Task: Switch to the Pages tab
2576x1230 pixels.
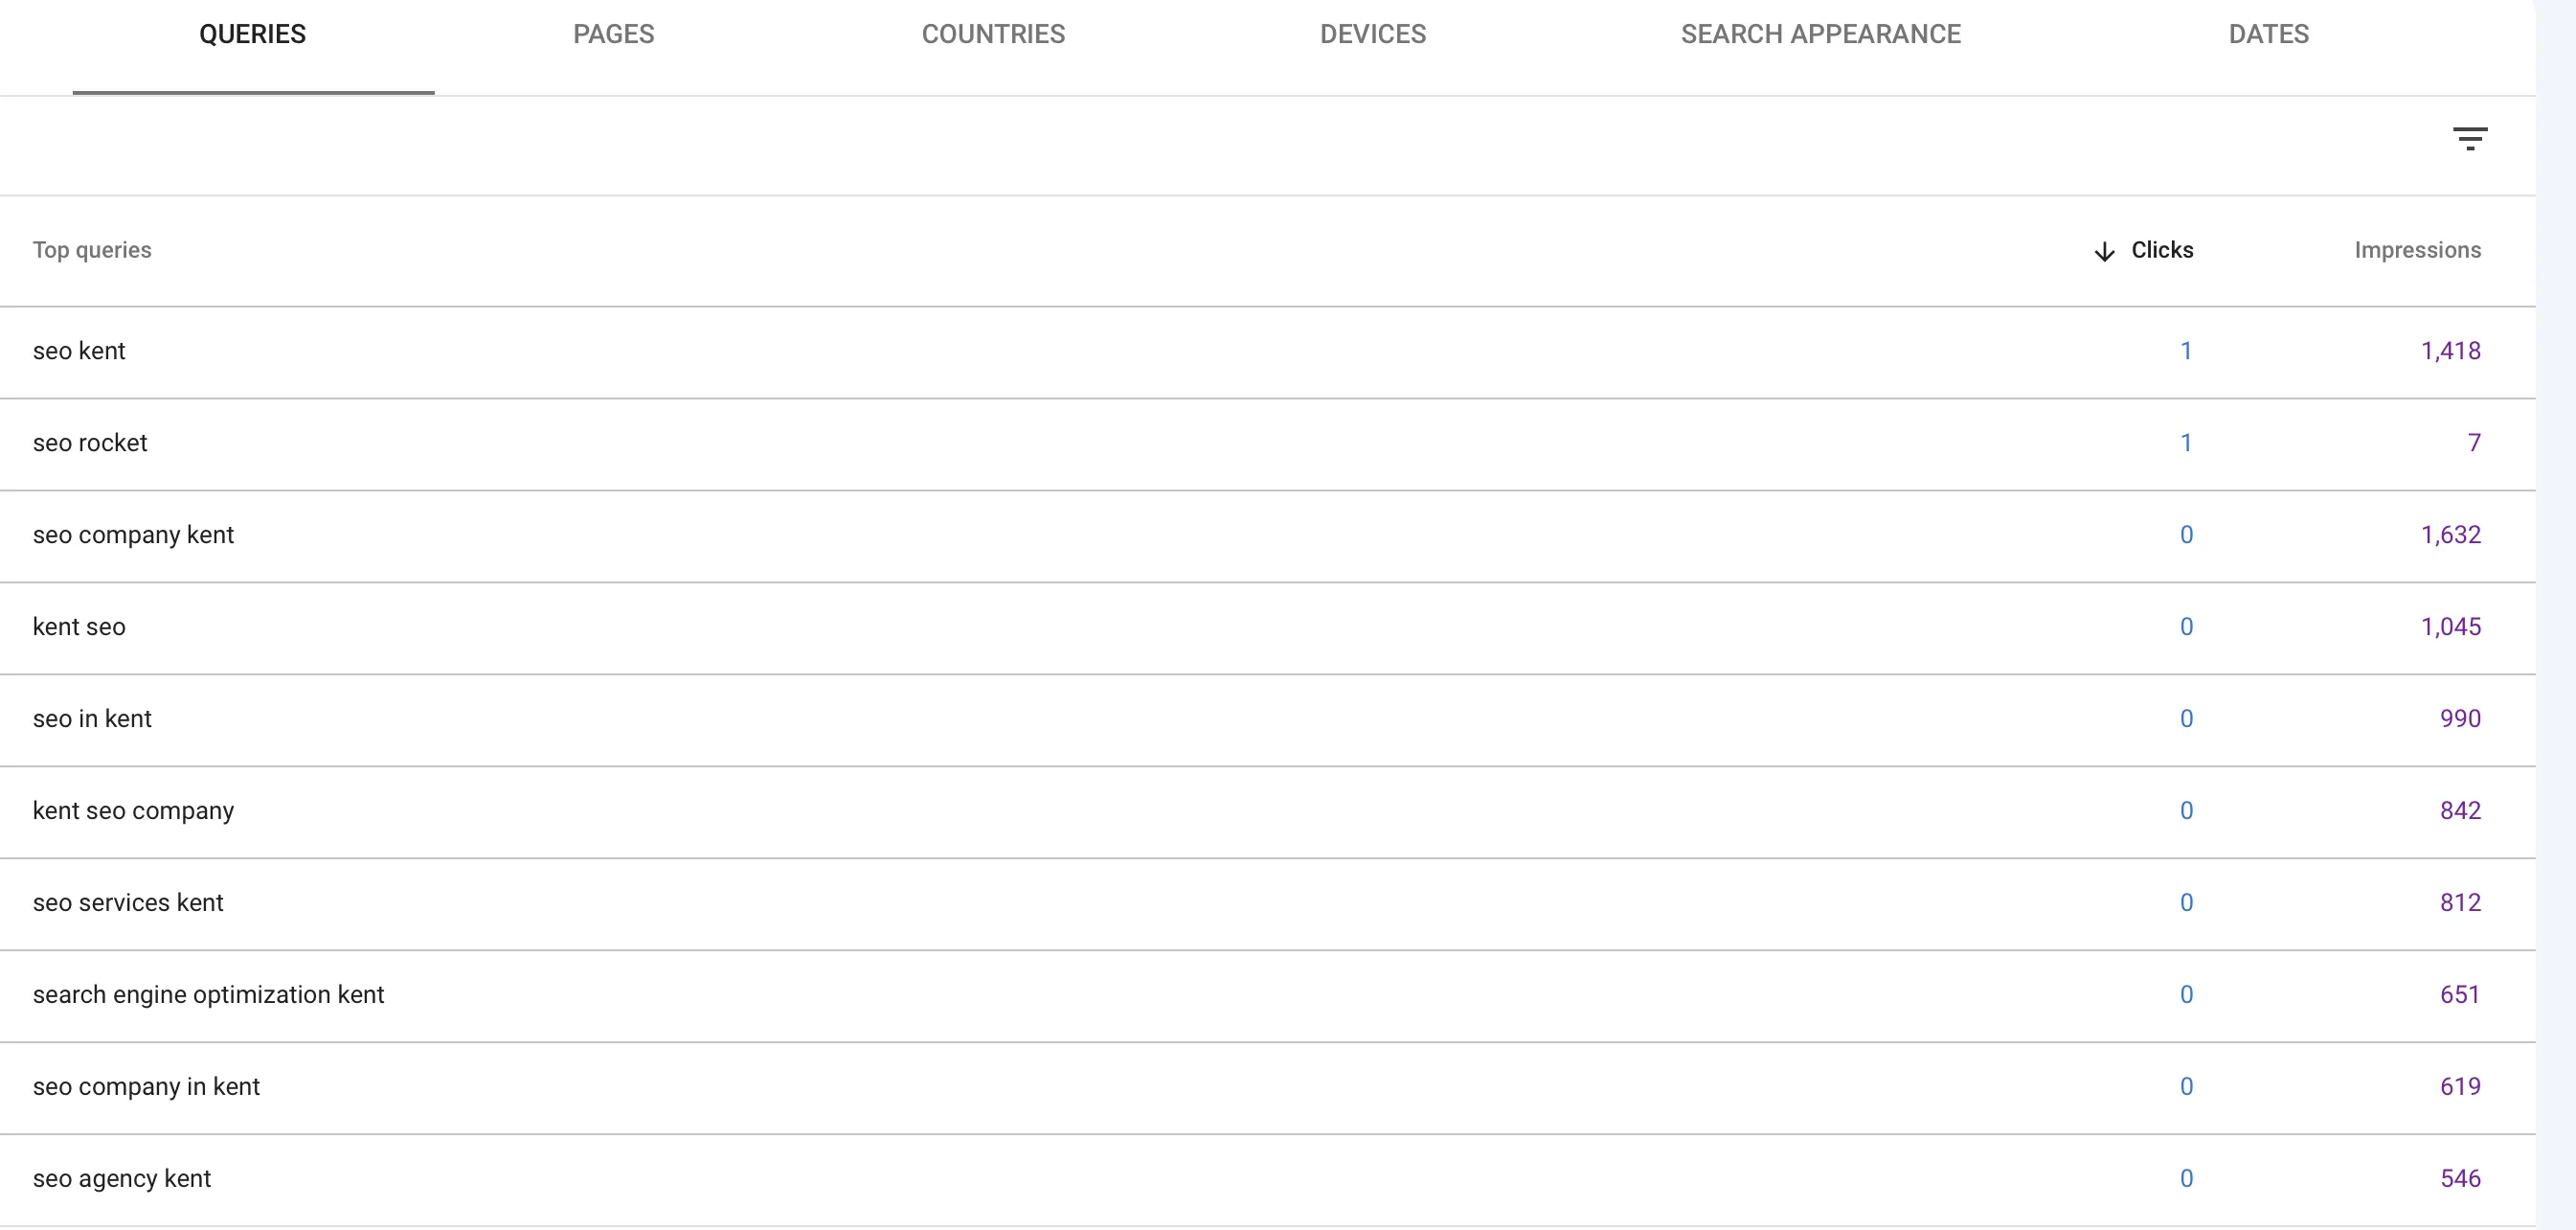Action: tap(613, 34)
